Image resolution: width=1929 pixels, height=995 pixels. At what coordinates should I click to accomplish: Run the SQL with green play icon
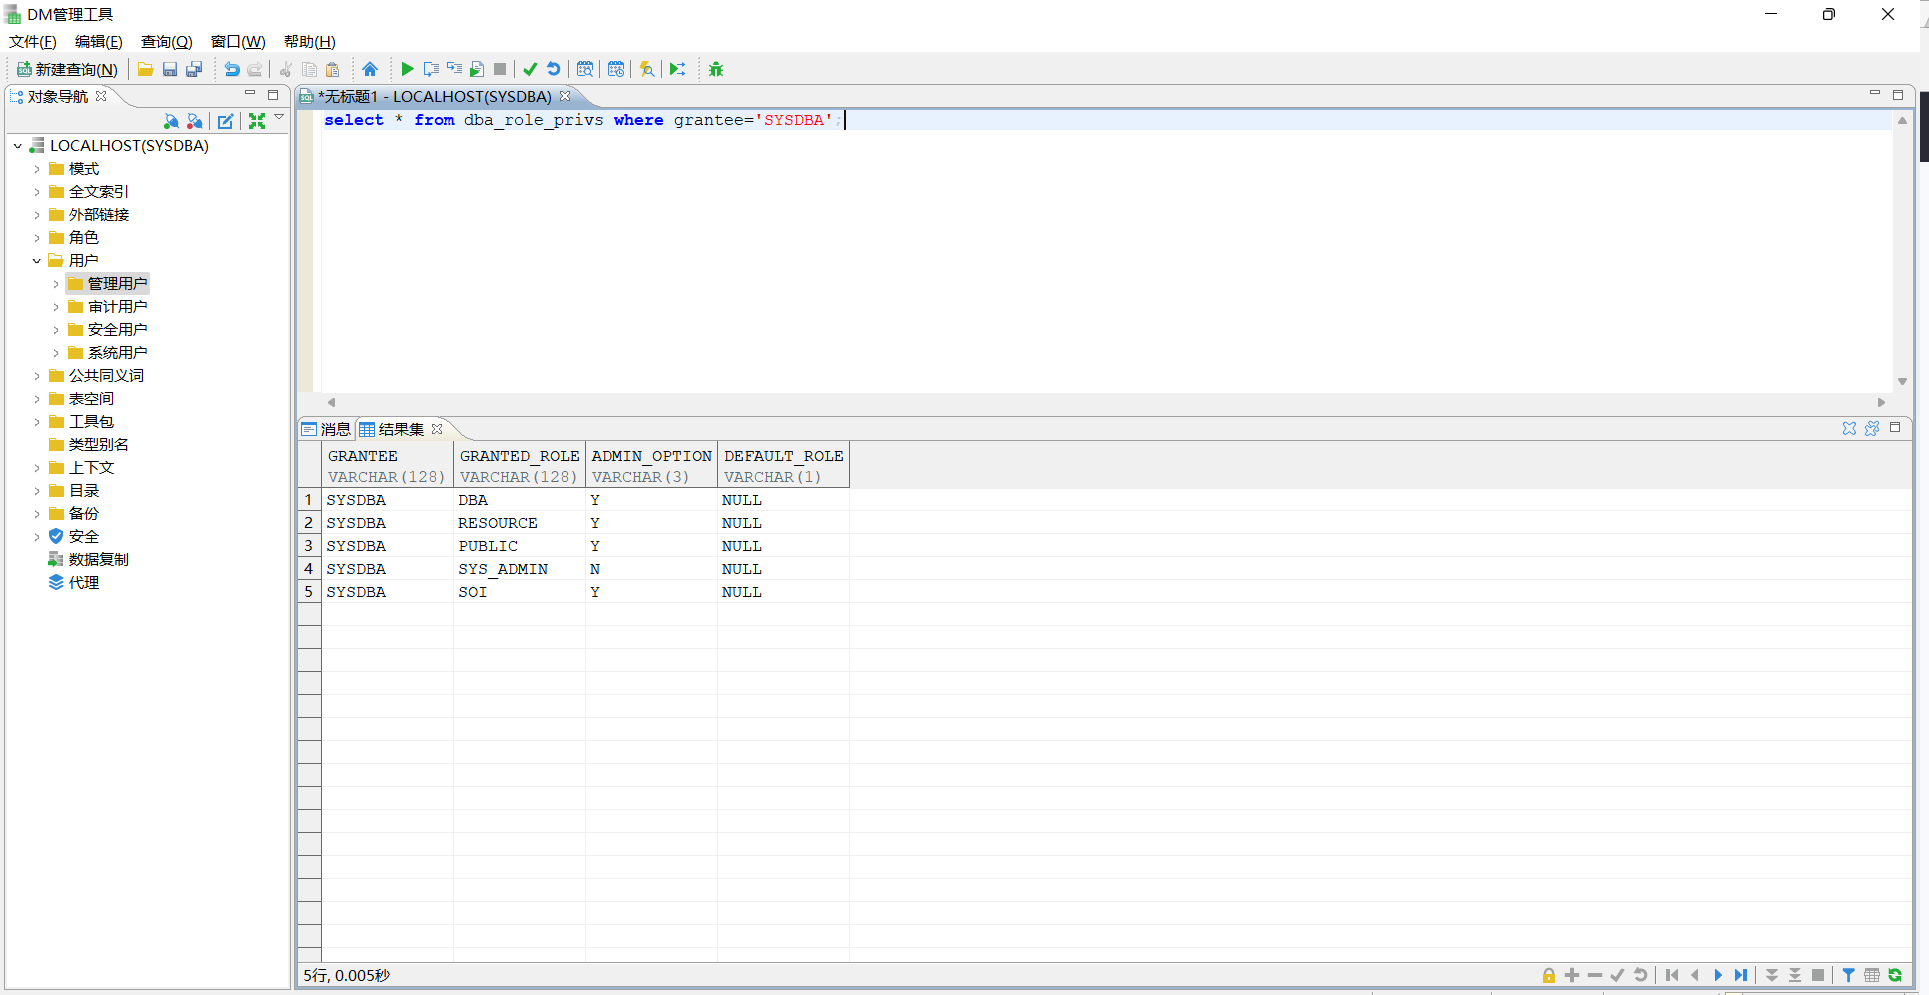click(x=407, y=69)
